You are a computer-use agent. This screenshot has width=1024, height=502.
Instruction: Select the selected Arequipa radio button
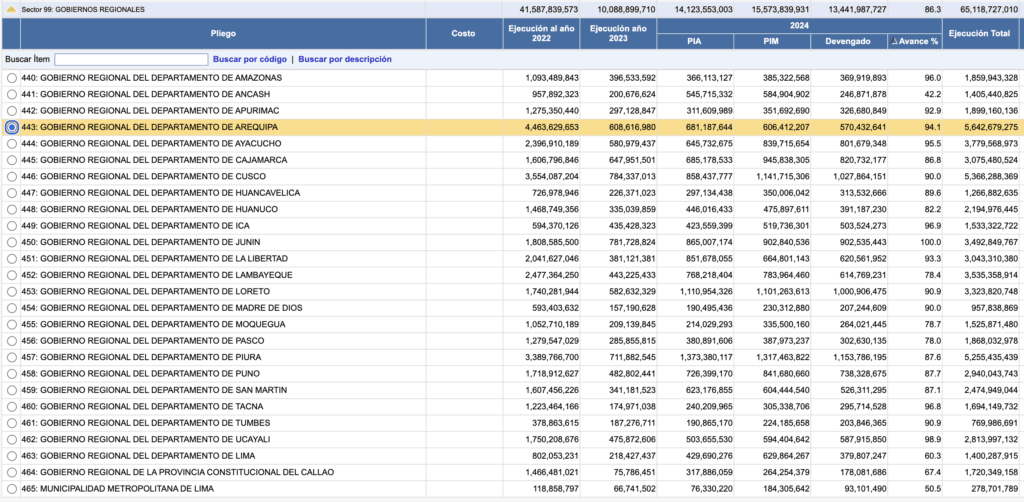point(11,127)
